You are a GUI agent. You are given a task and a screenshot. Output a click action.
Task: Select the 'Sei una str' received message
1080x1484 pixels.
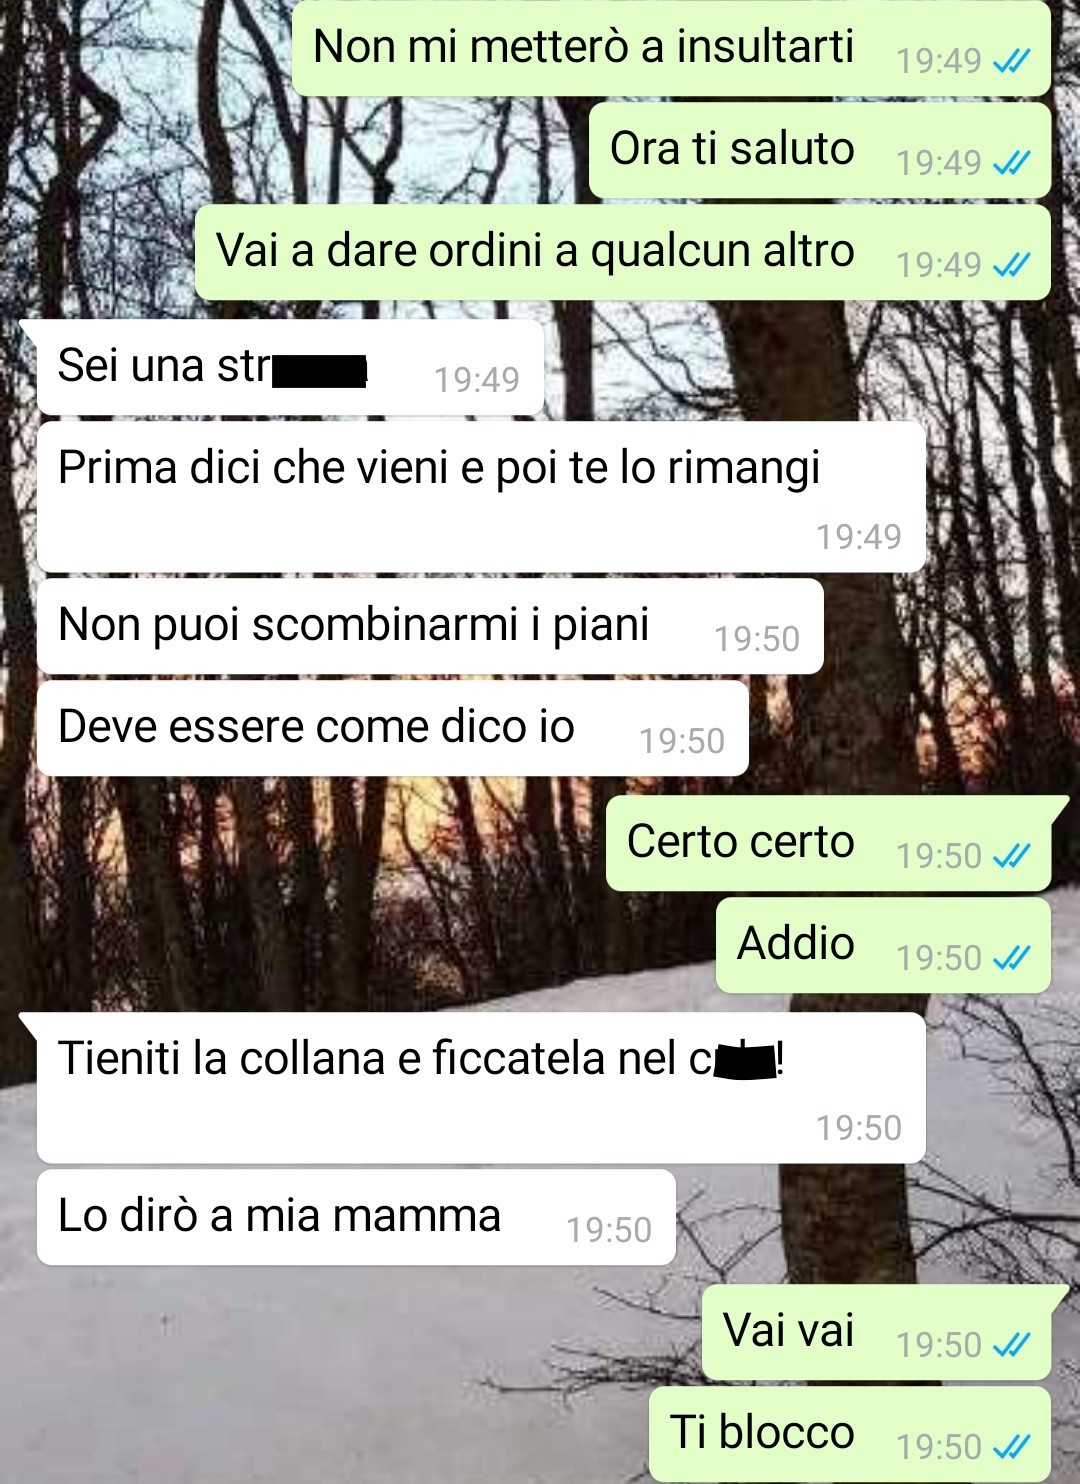pos(290,367)
